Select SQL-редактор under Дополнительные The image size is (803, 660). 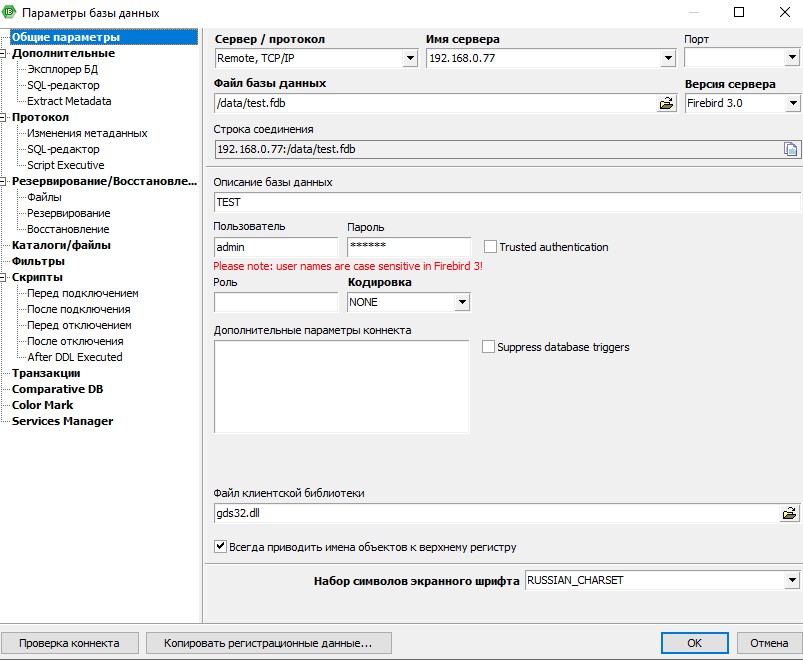point(63,85)
